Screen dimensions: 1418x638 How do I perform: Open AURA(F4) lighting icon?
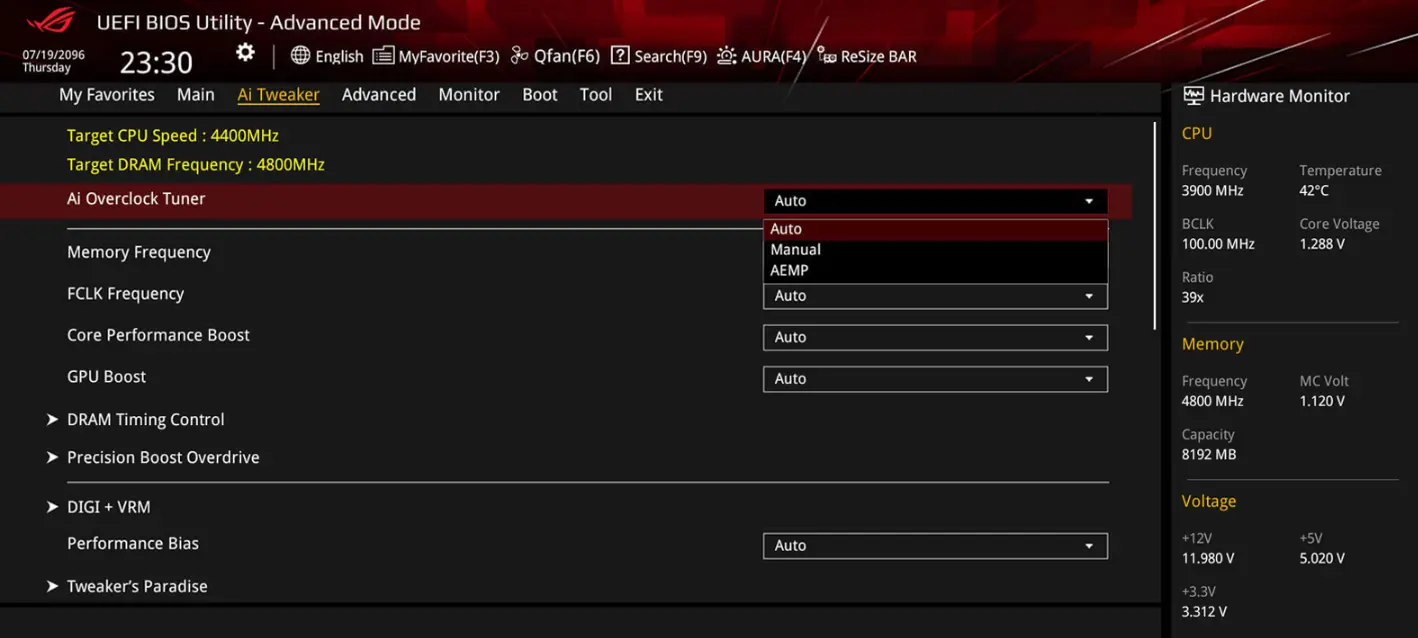point(727,56)
